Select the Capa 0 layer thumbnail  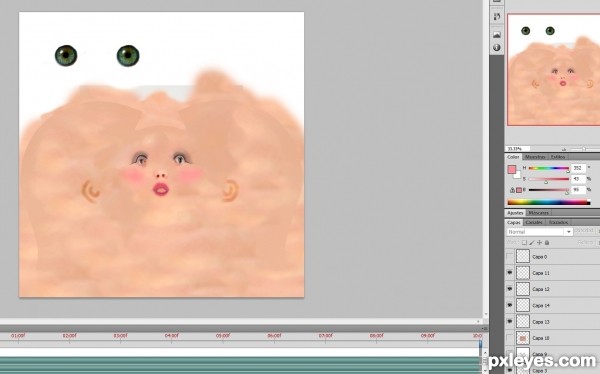click(523, 256)
